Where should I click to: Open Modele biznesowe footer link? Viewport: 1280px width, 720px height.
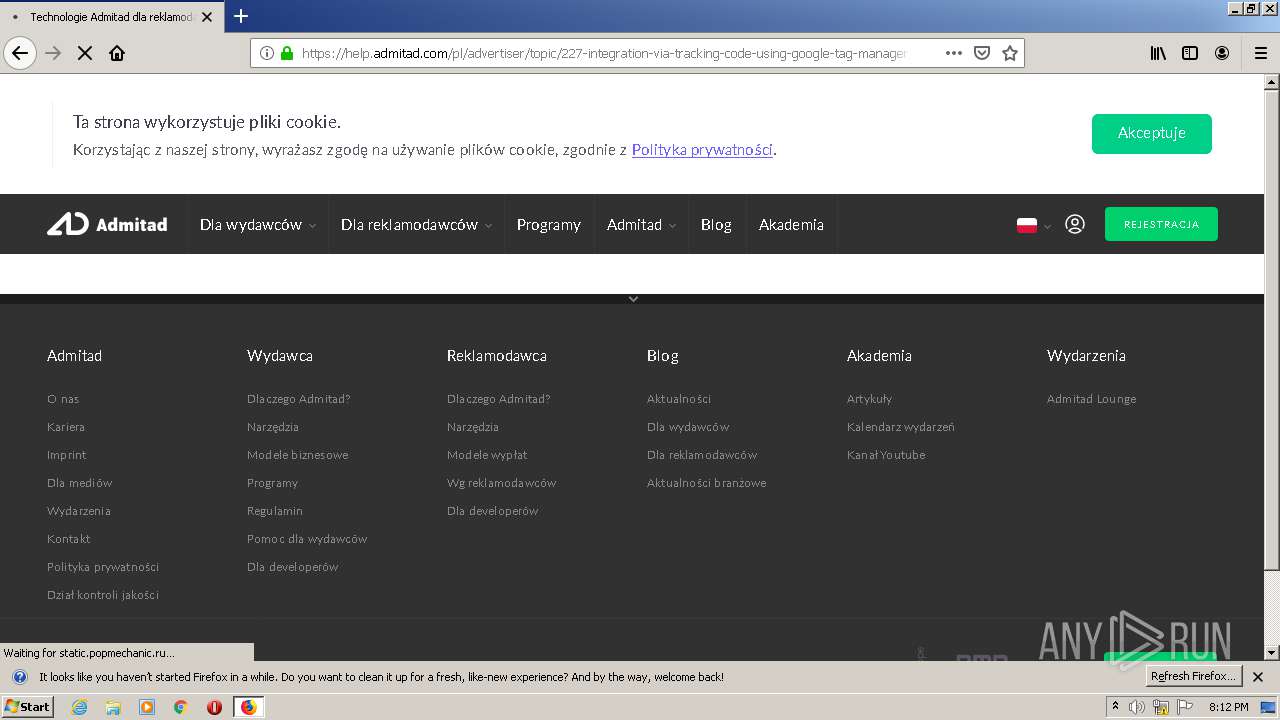click(x=298, y=455)
